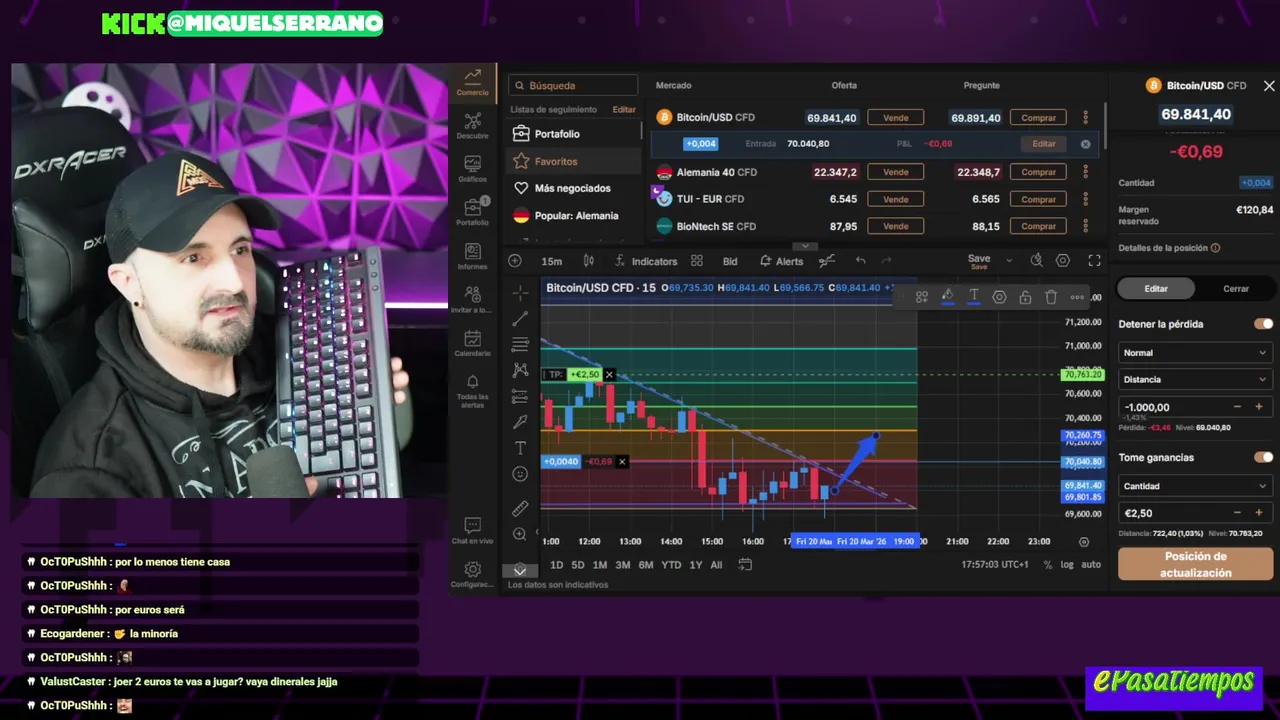Select the trend line drawing tool
1280x720 pixels.
tap(520, 319)
